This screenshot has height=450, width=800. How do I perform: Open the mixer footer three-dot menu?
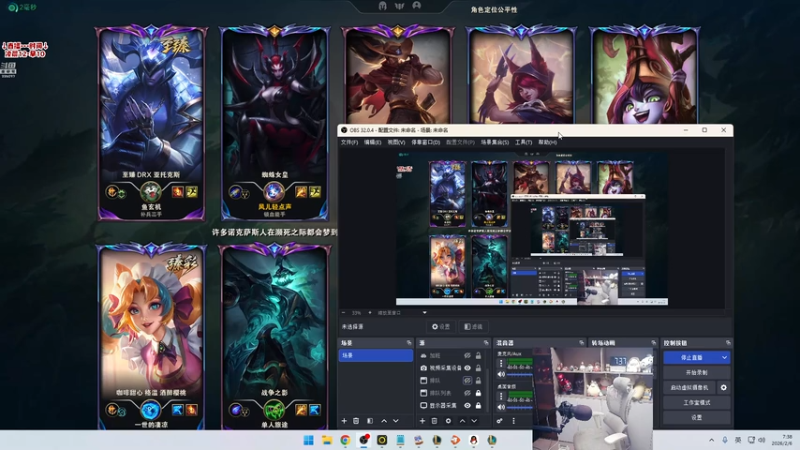(513, 421)
